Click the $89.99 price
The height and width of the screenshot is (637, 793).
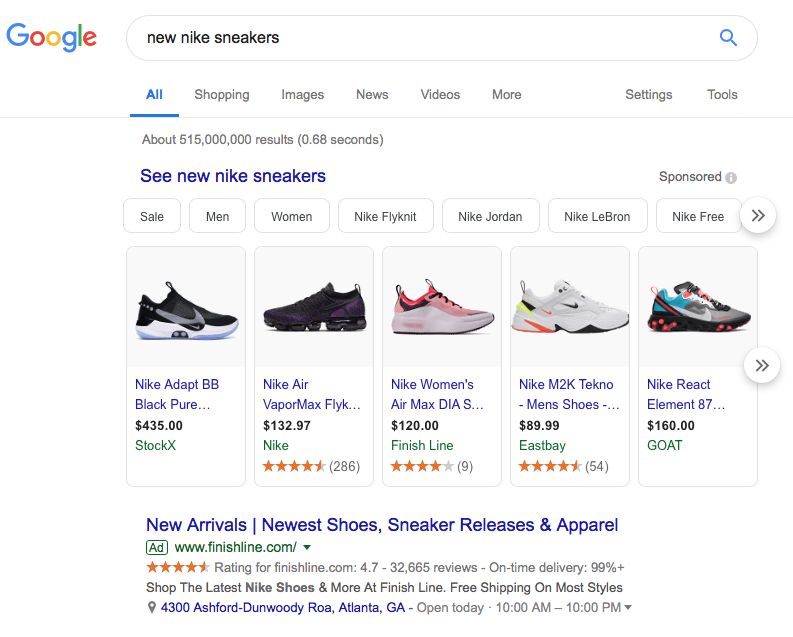[539, 426]
